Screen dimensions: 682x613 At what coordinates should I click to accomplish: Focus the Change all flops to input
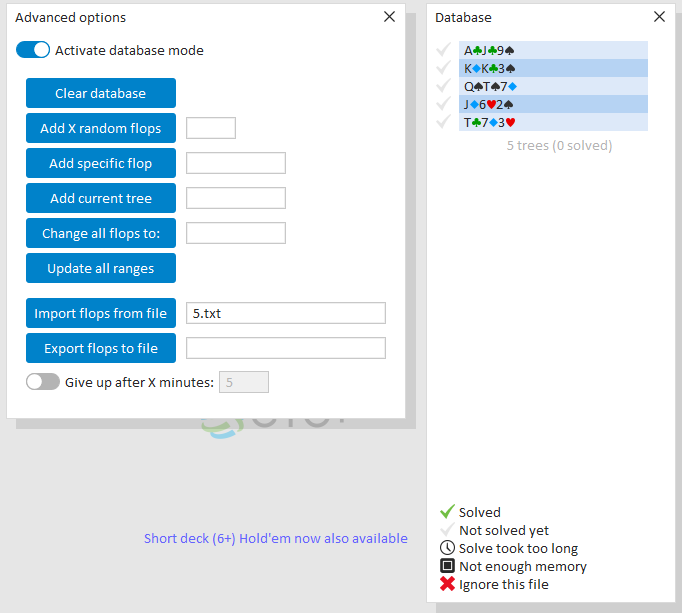[x=236, y=233]
